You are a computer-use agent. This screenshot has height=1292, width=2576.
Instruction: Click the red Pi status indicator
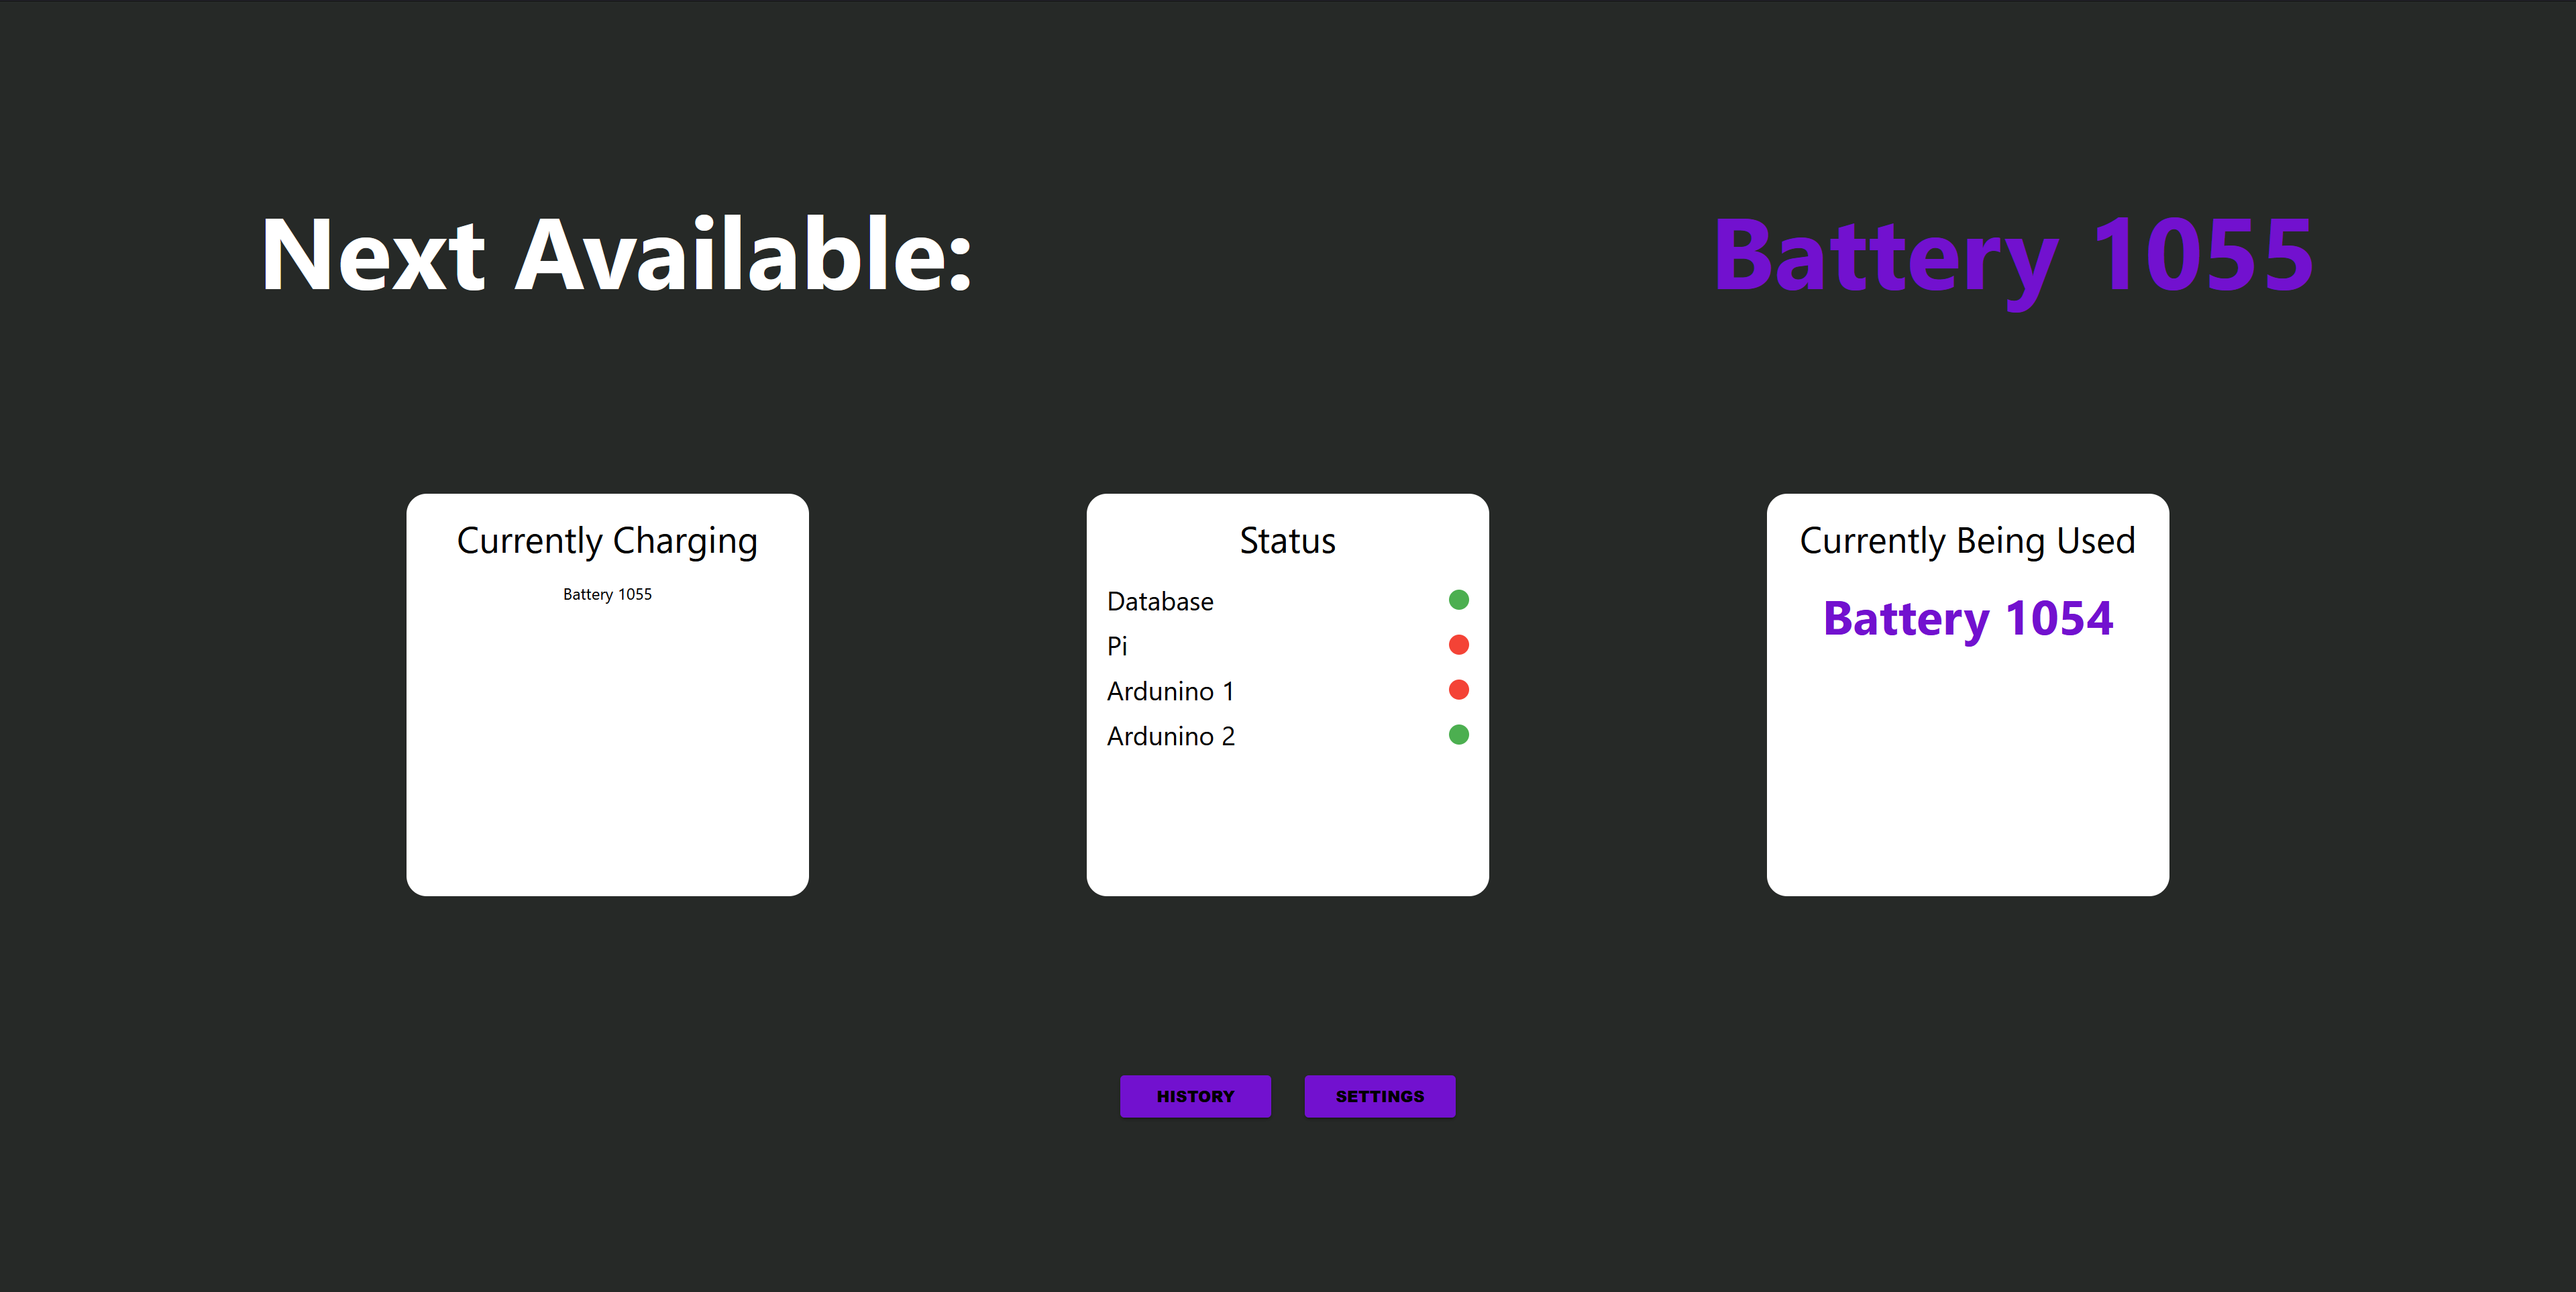pyautogui.click(x=1458, y=645)
